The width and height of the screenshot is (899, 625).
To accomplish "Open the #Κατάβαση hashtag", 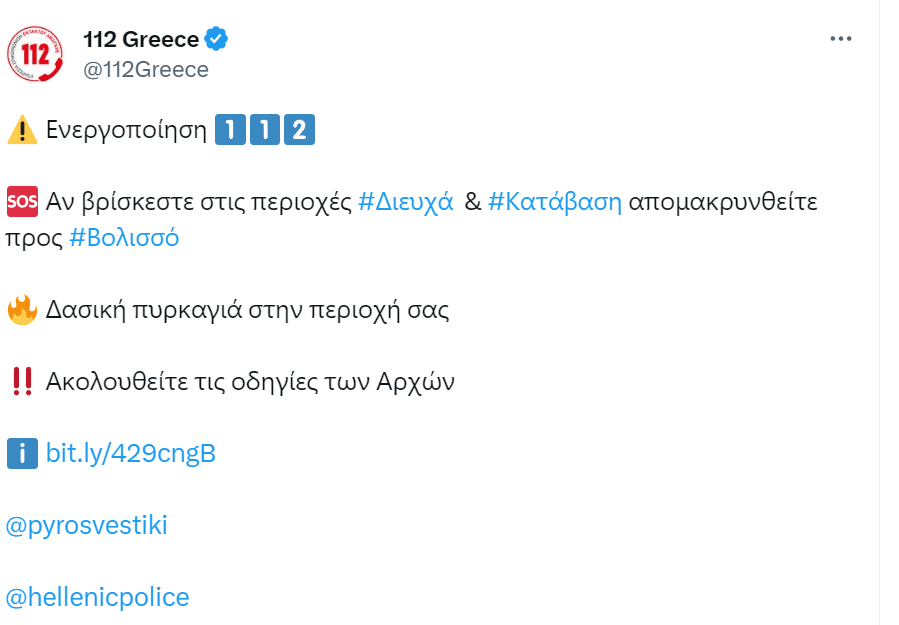I will point(554,202).
